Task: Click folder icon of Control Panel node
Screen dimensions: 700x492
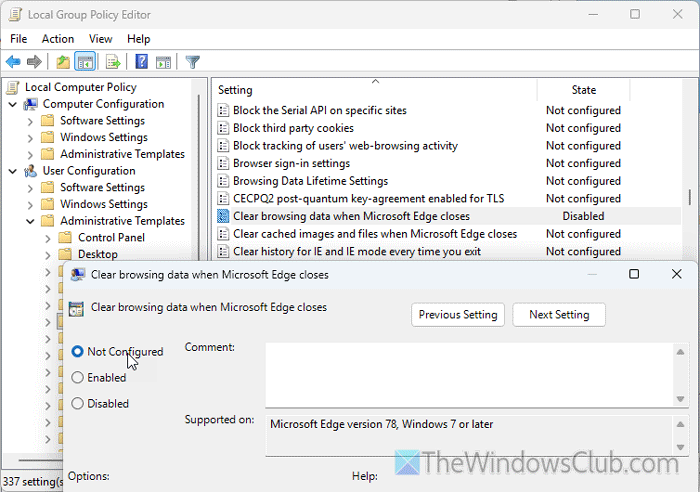Action: tap(65, 237)
